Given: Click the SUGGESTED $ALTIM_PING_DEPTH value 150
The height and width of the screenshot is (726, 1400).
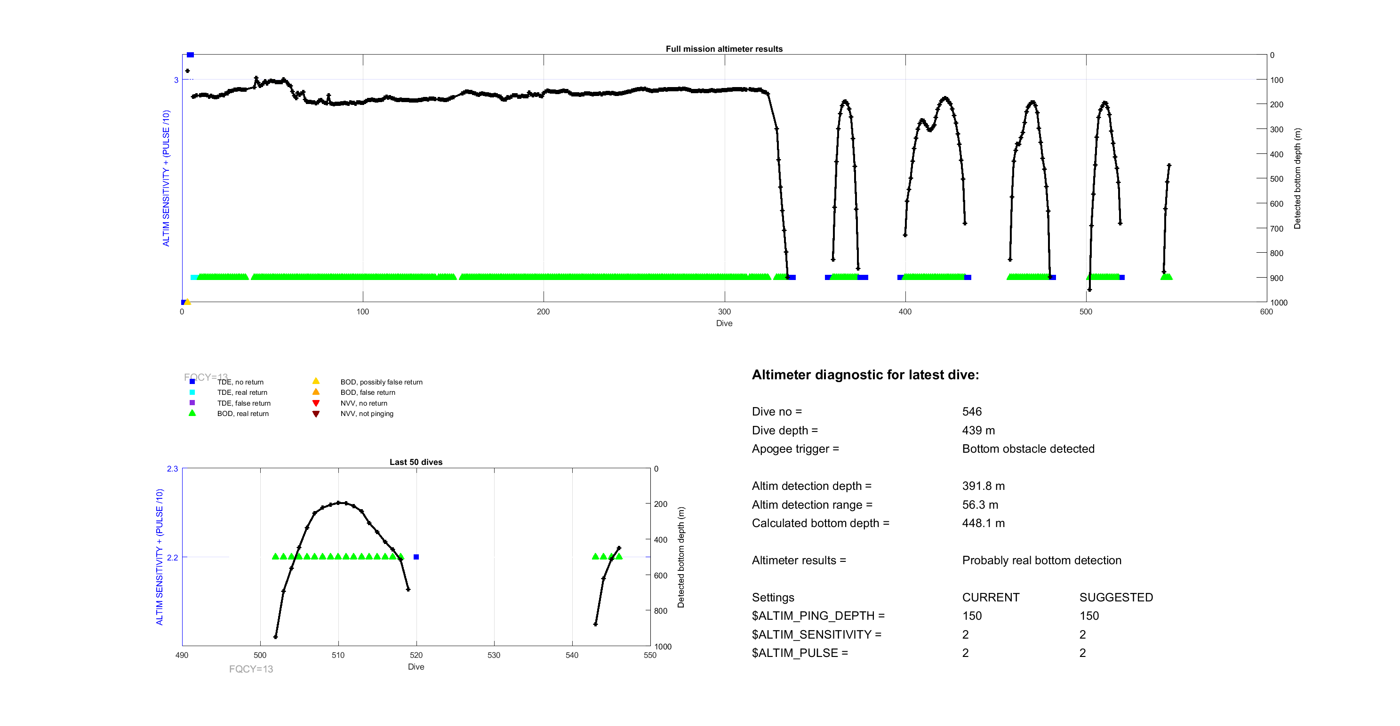Looking at the screenshot, I should coord(1090,616).
